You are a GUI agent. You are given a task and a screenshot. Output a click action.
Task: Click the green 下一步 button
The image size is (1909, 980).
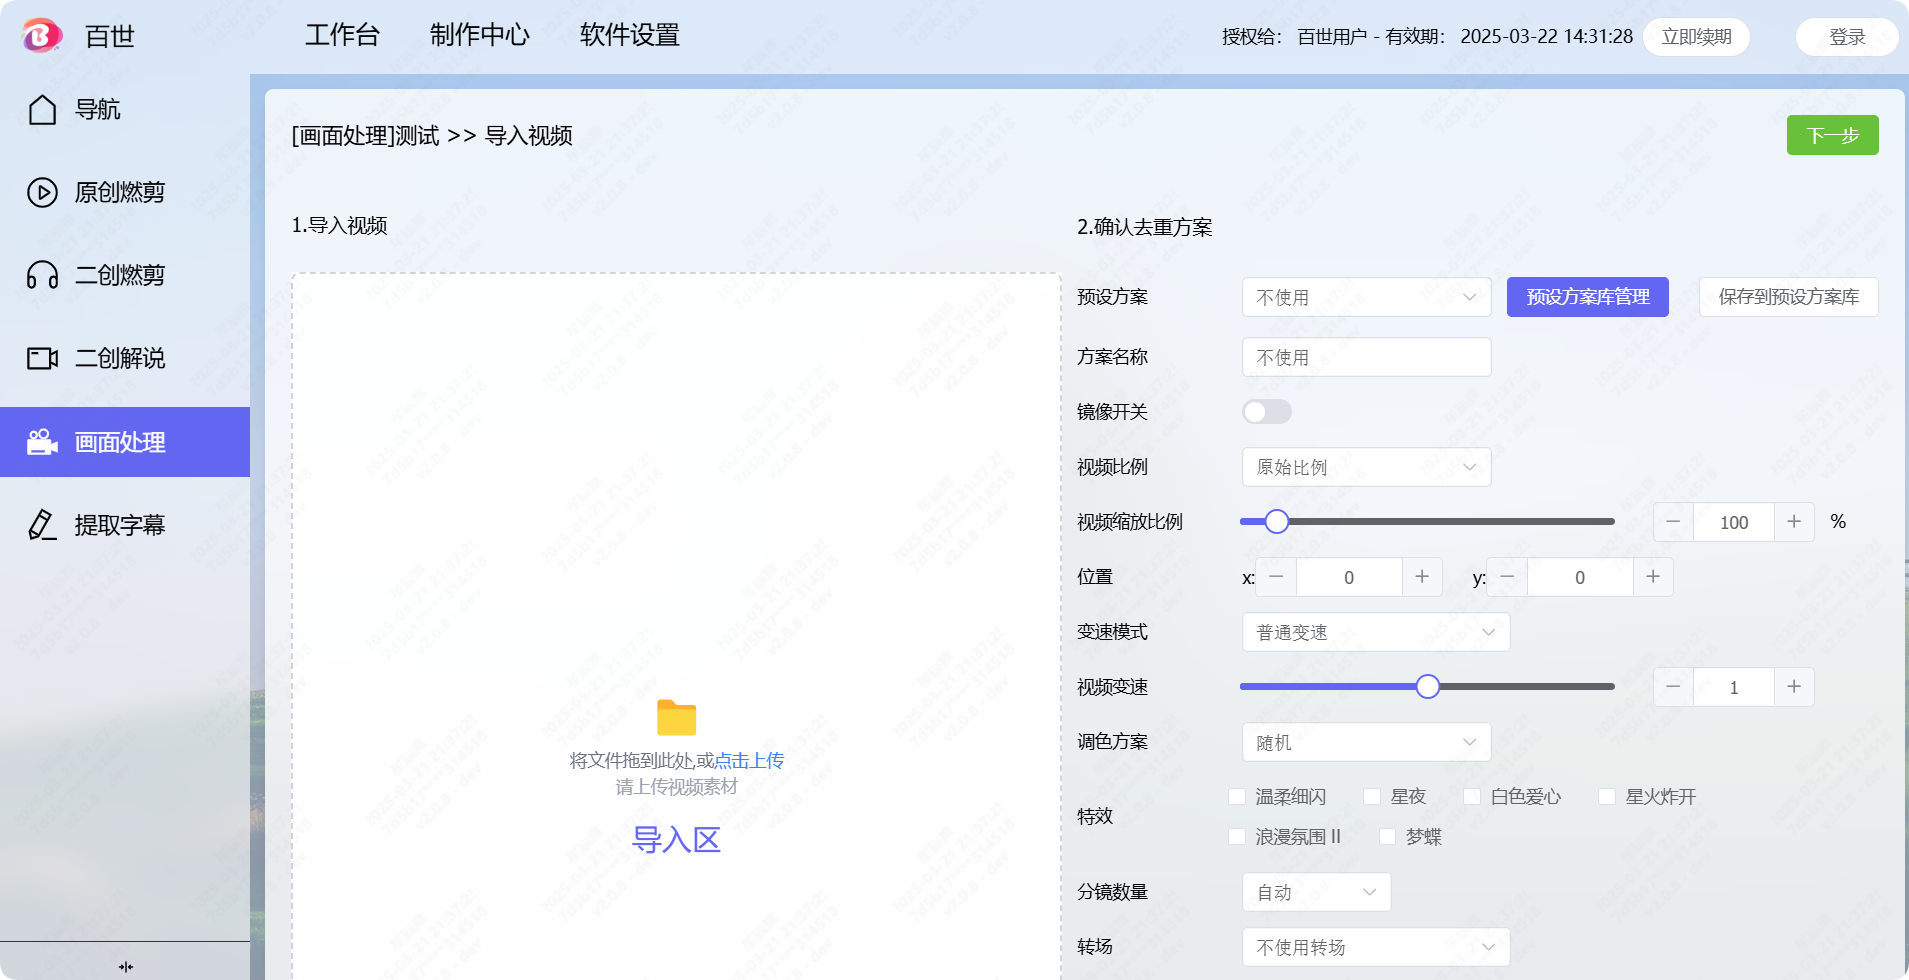click(x=1832, y=135)
